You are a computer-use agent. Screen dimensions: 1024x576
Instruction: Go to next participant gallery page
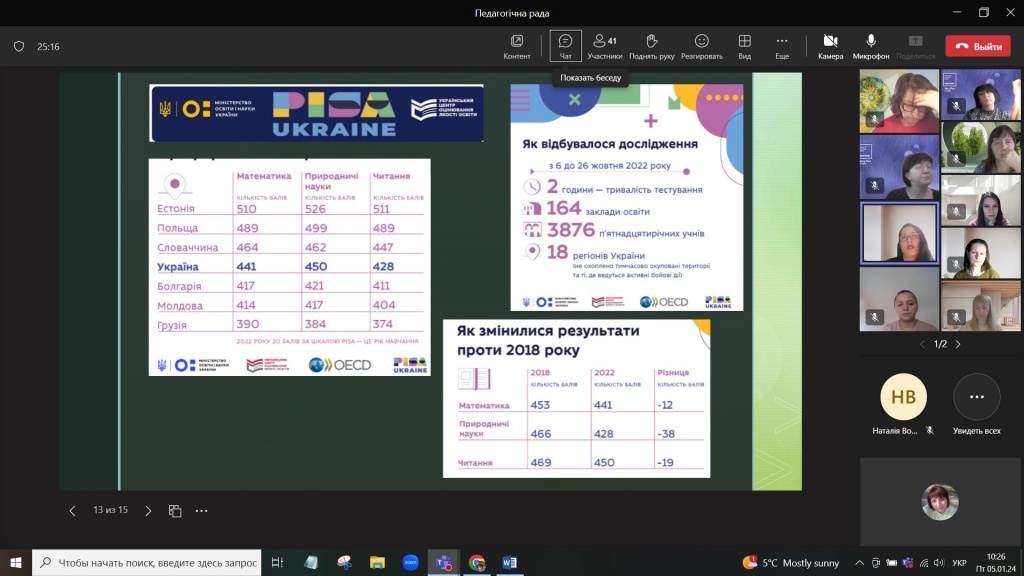(958, 344)
